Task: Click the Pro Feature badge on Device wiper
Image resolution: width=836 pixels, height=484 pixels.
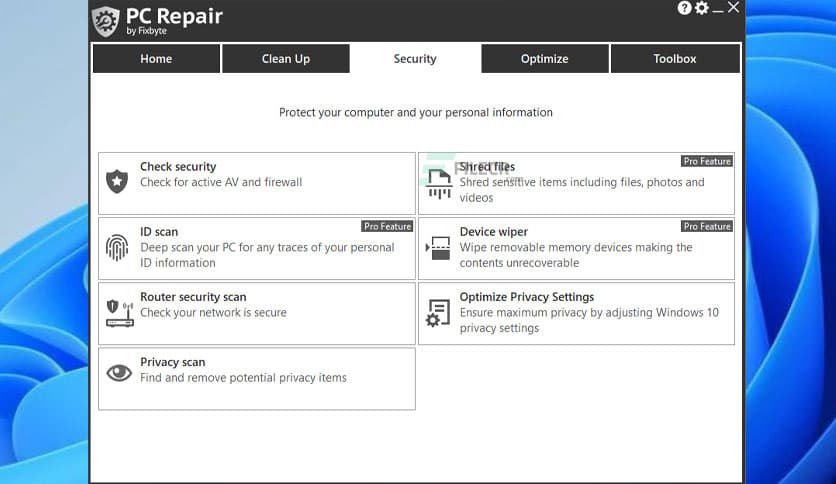Action: point(707,227)
